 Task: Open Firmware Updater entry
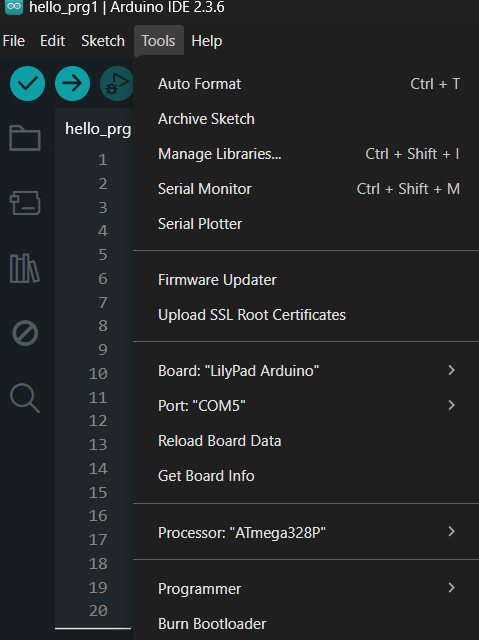pyautogui.click(x=306, y=280)
